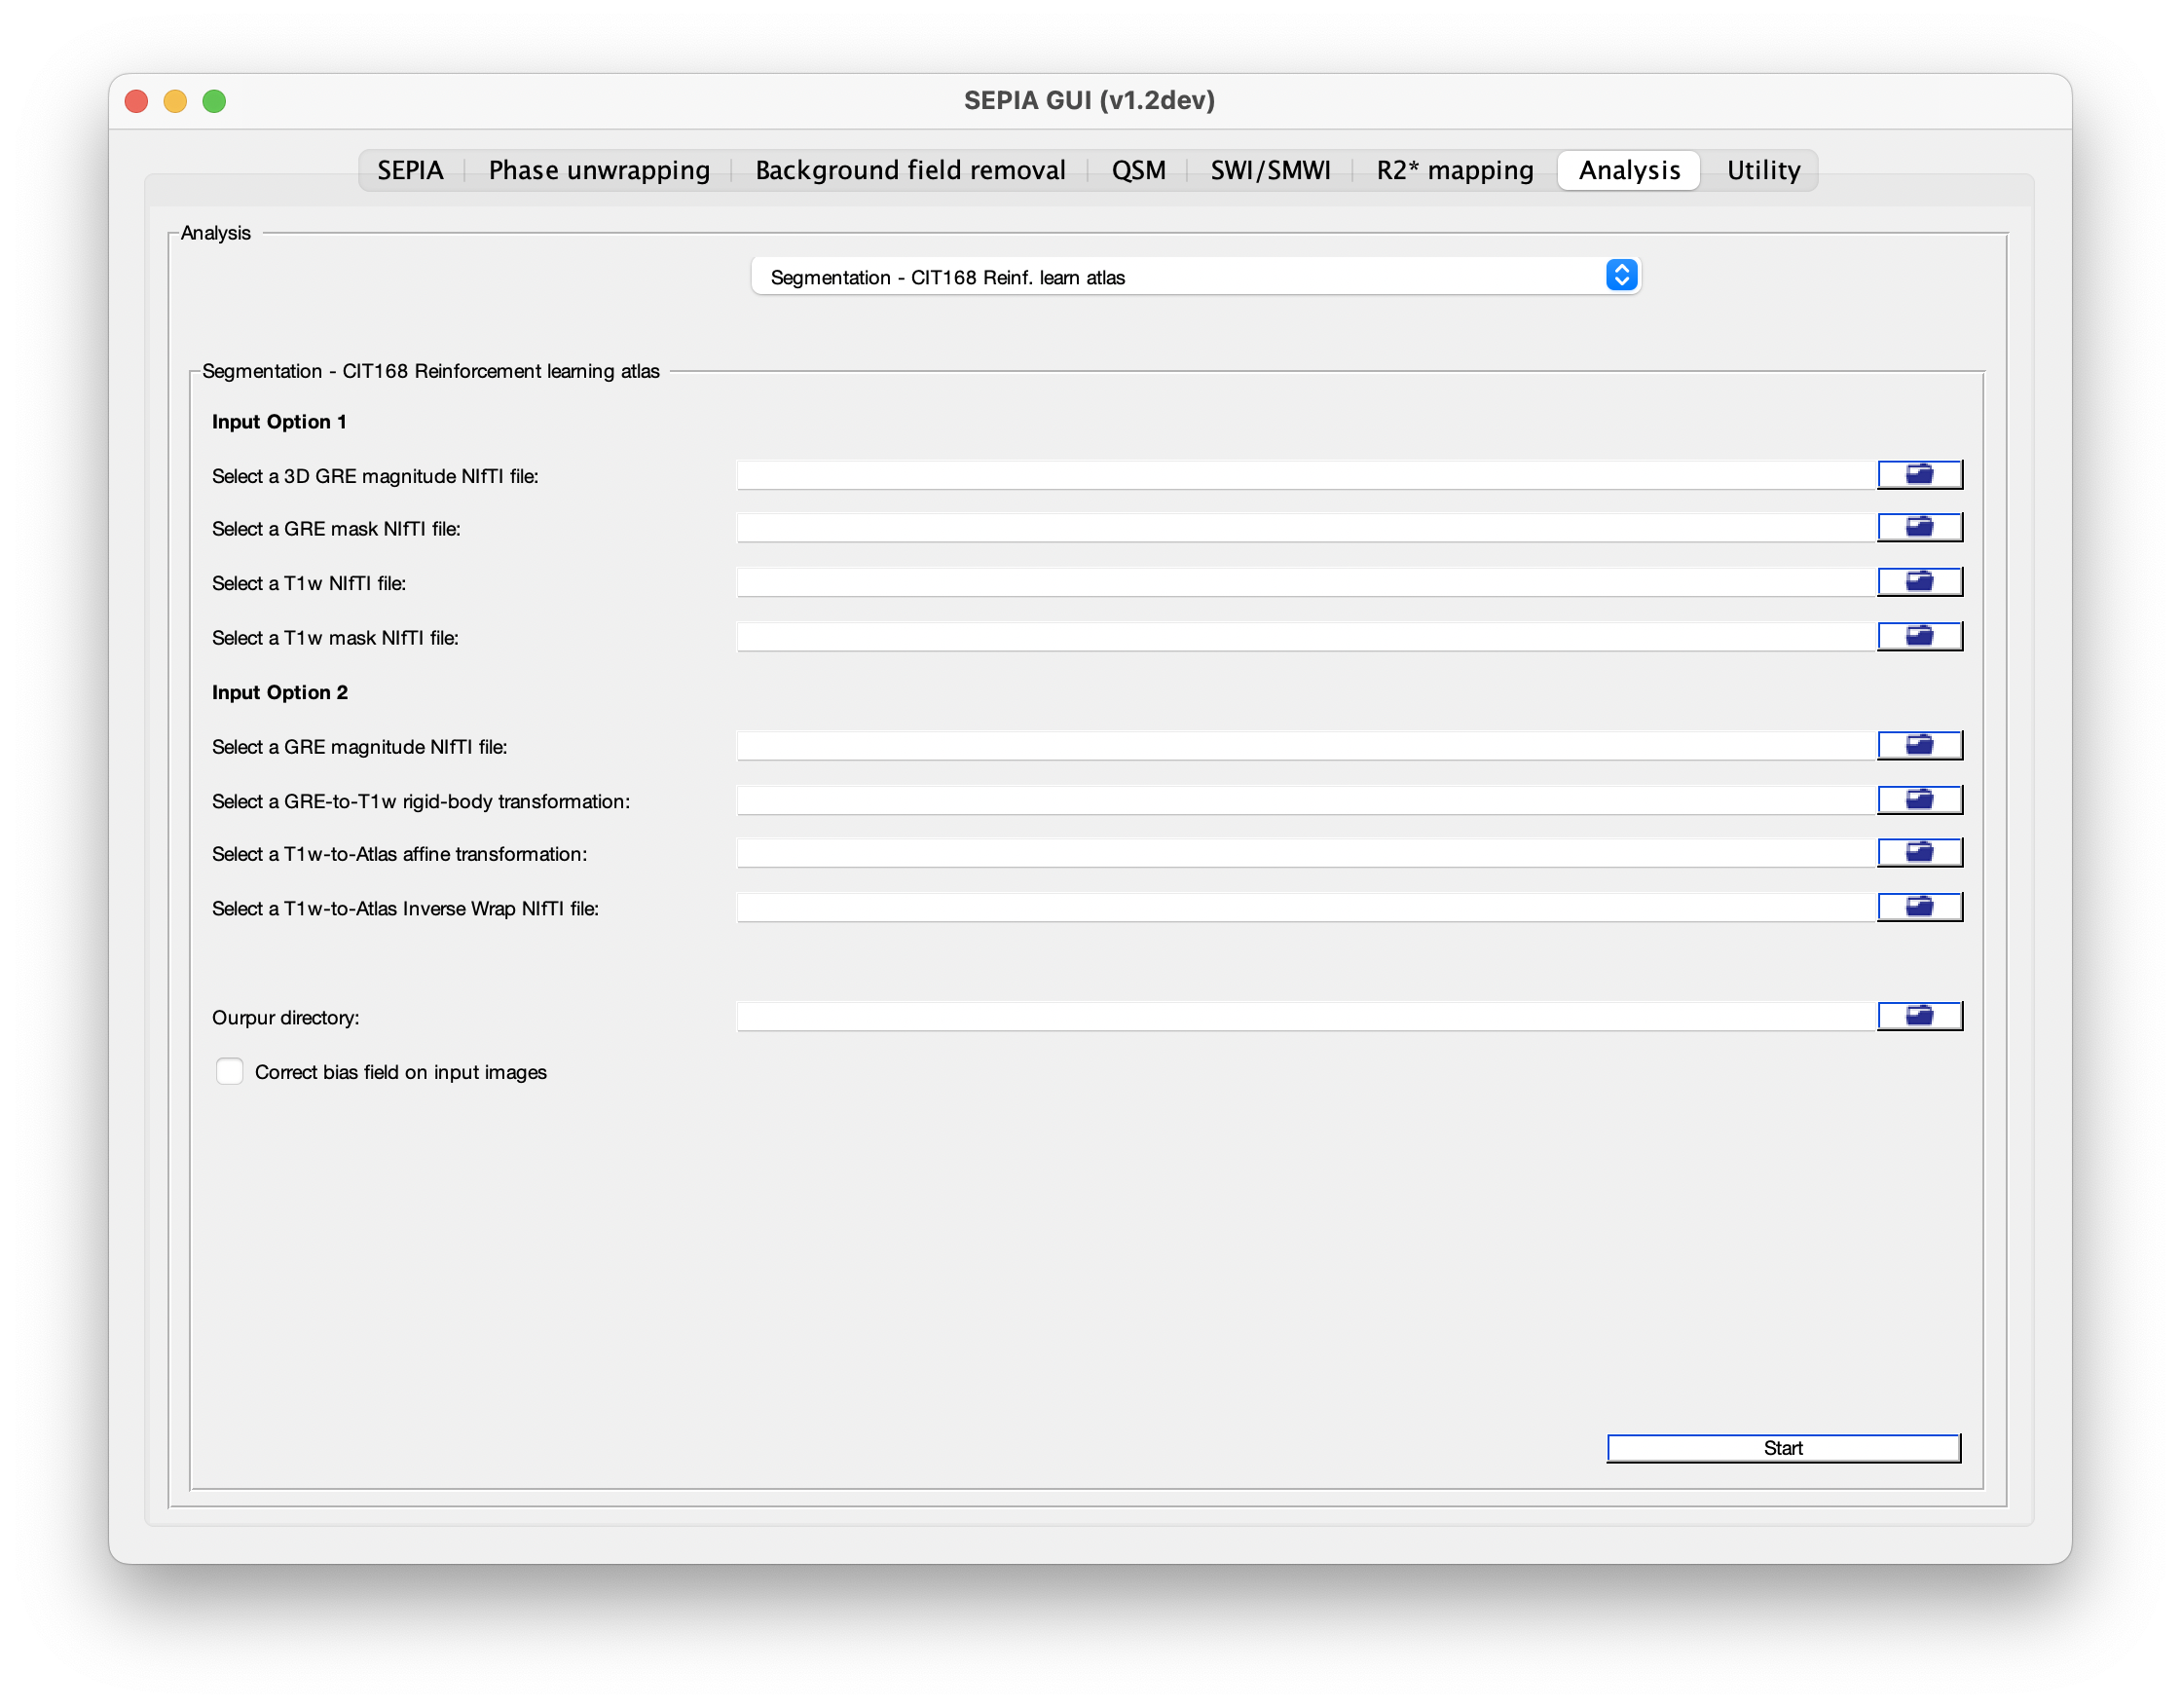The height and width of the screenshot is (1708, 2181).
Task: Browse for GRE mask NIfTI file
Action: pos(1919,527)
